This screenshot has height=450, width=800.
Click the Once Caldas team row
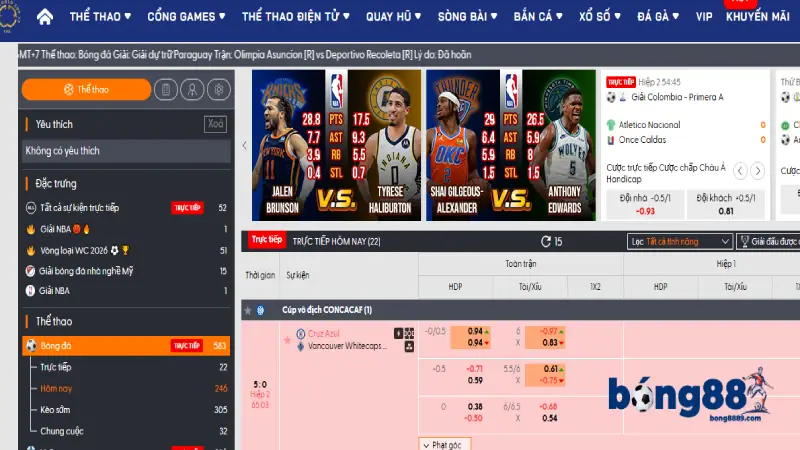coord(686,140)
